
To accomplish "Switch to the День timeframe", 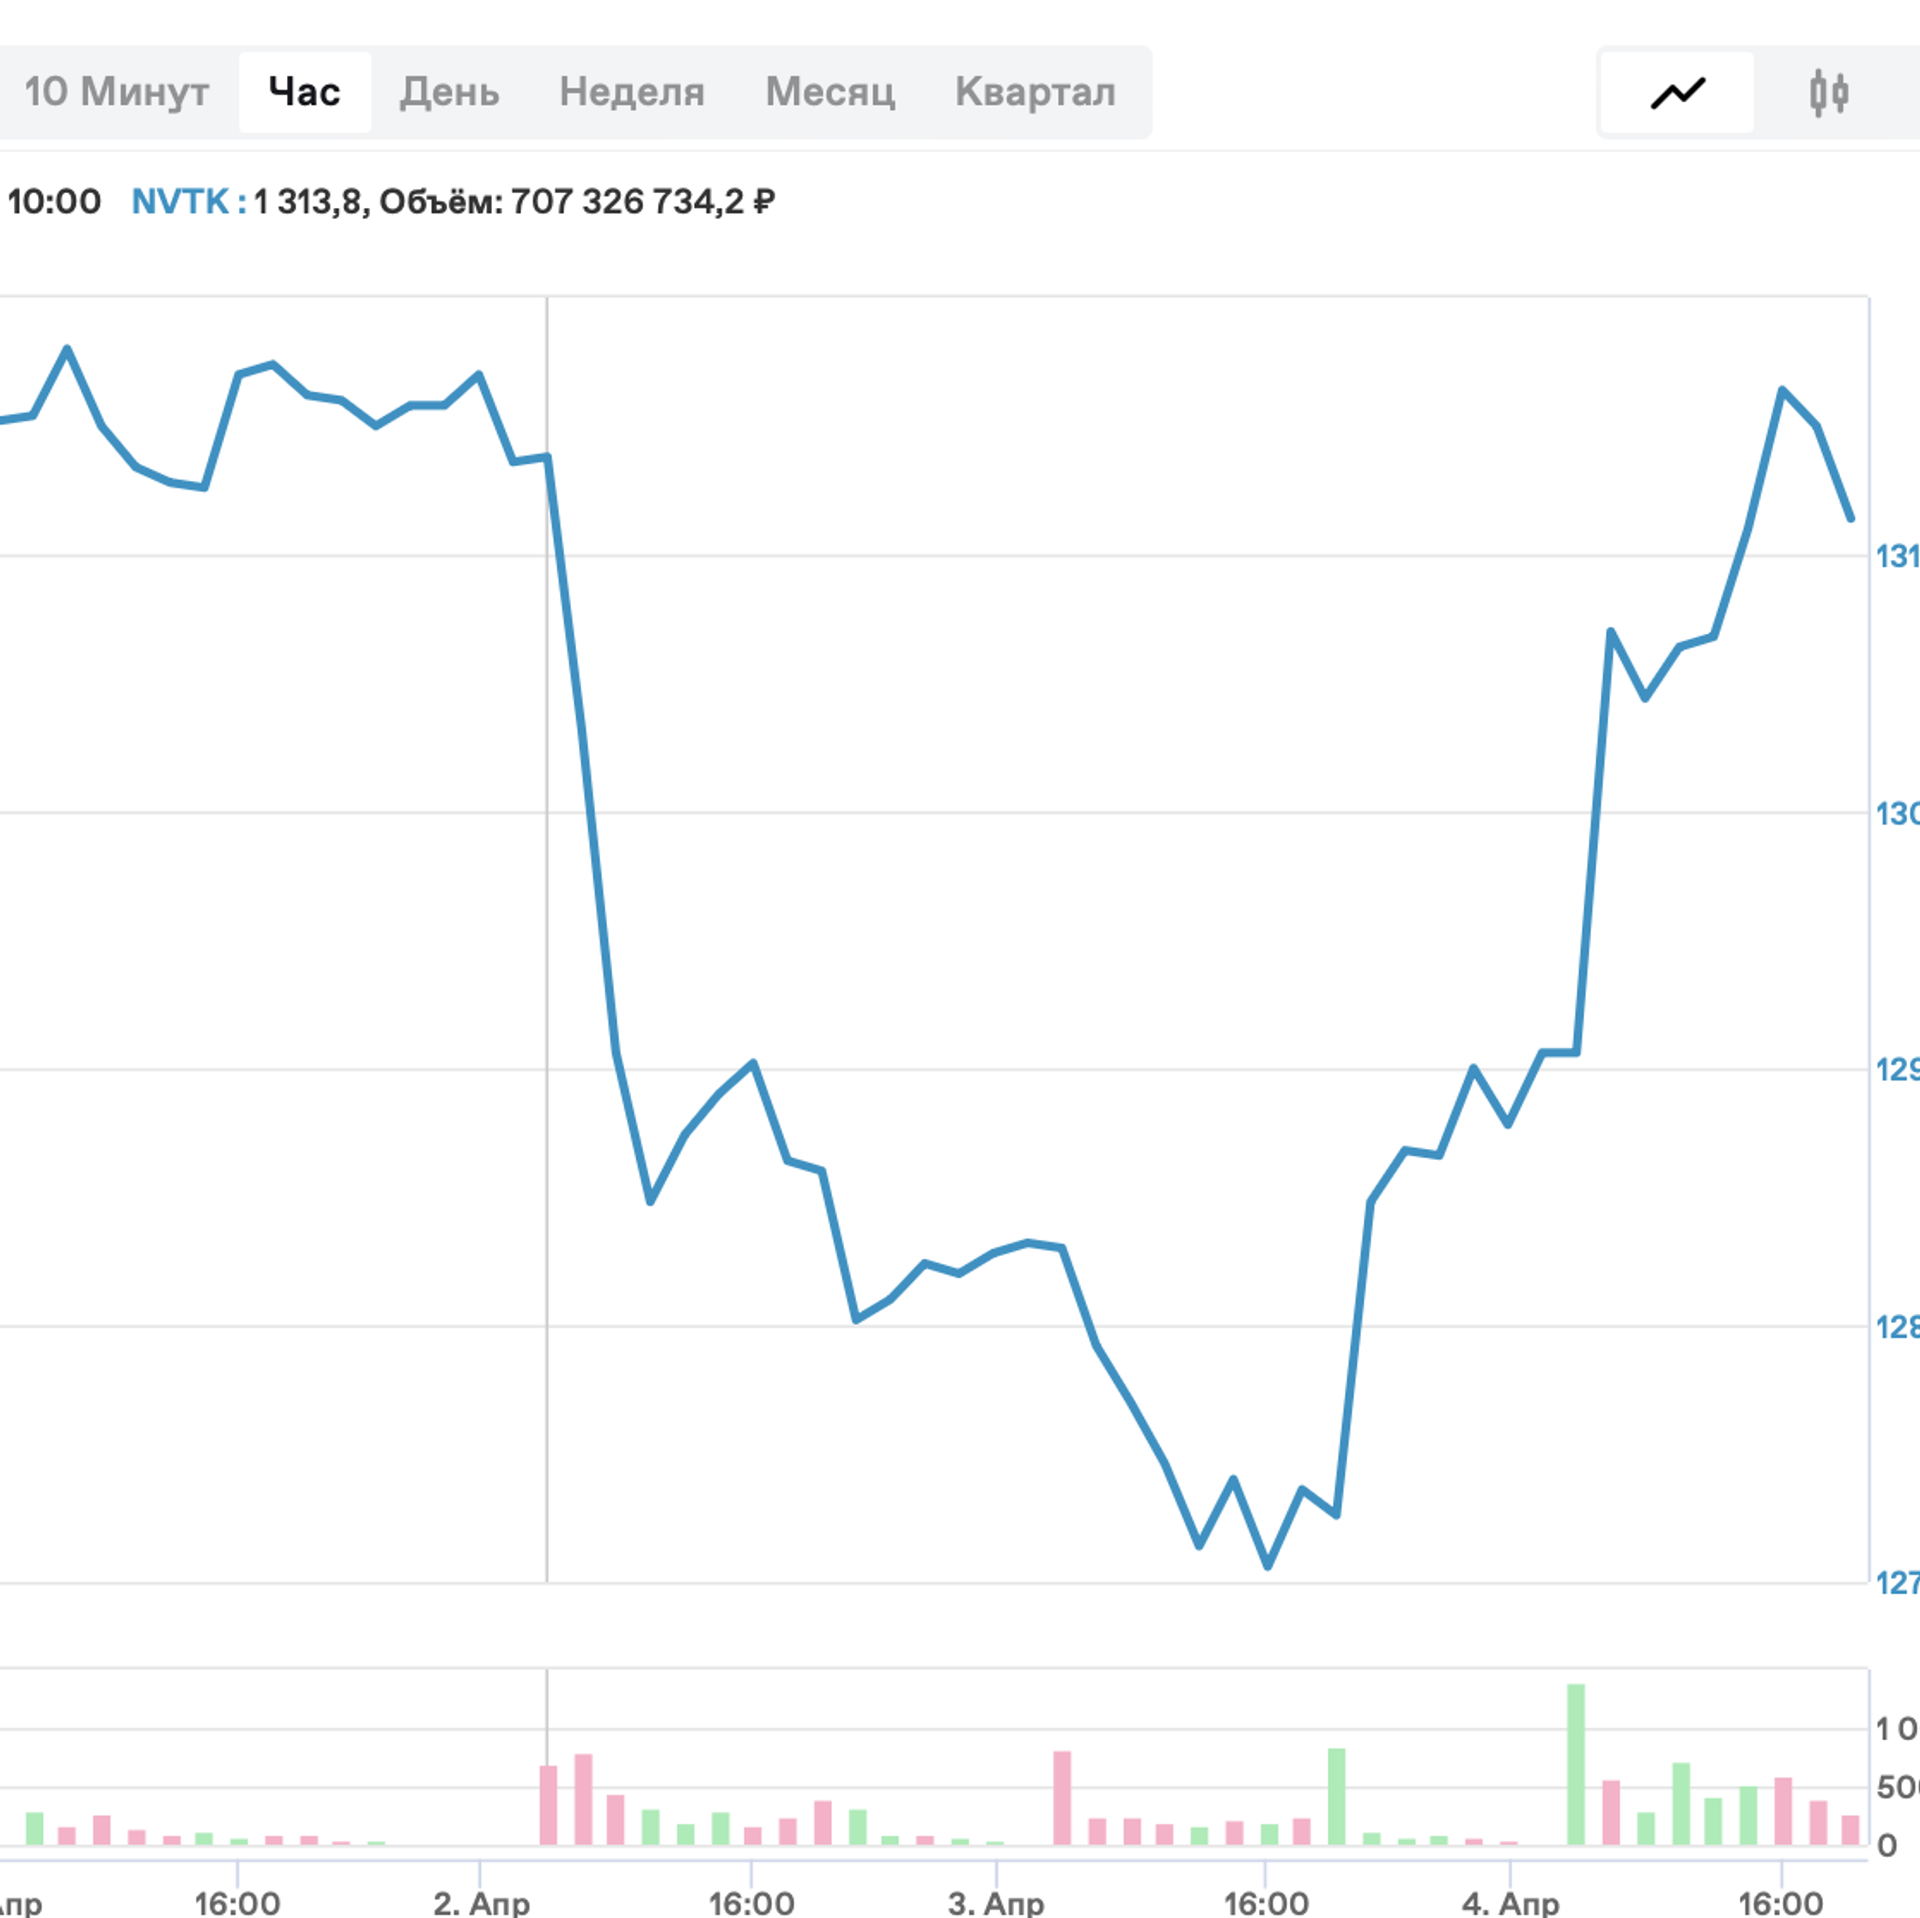I will 449,92.
